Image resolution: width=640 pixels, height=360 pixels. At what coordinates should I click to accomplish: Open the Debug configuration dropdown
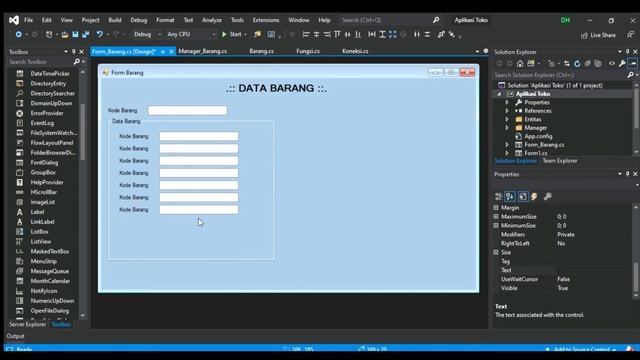click(147, 35)
